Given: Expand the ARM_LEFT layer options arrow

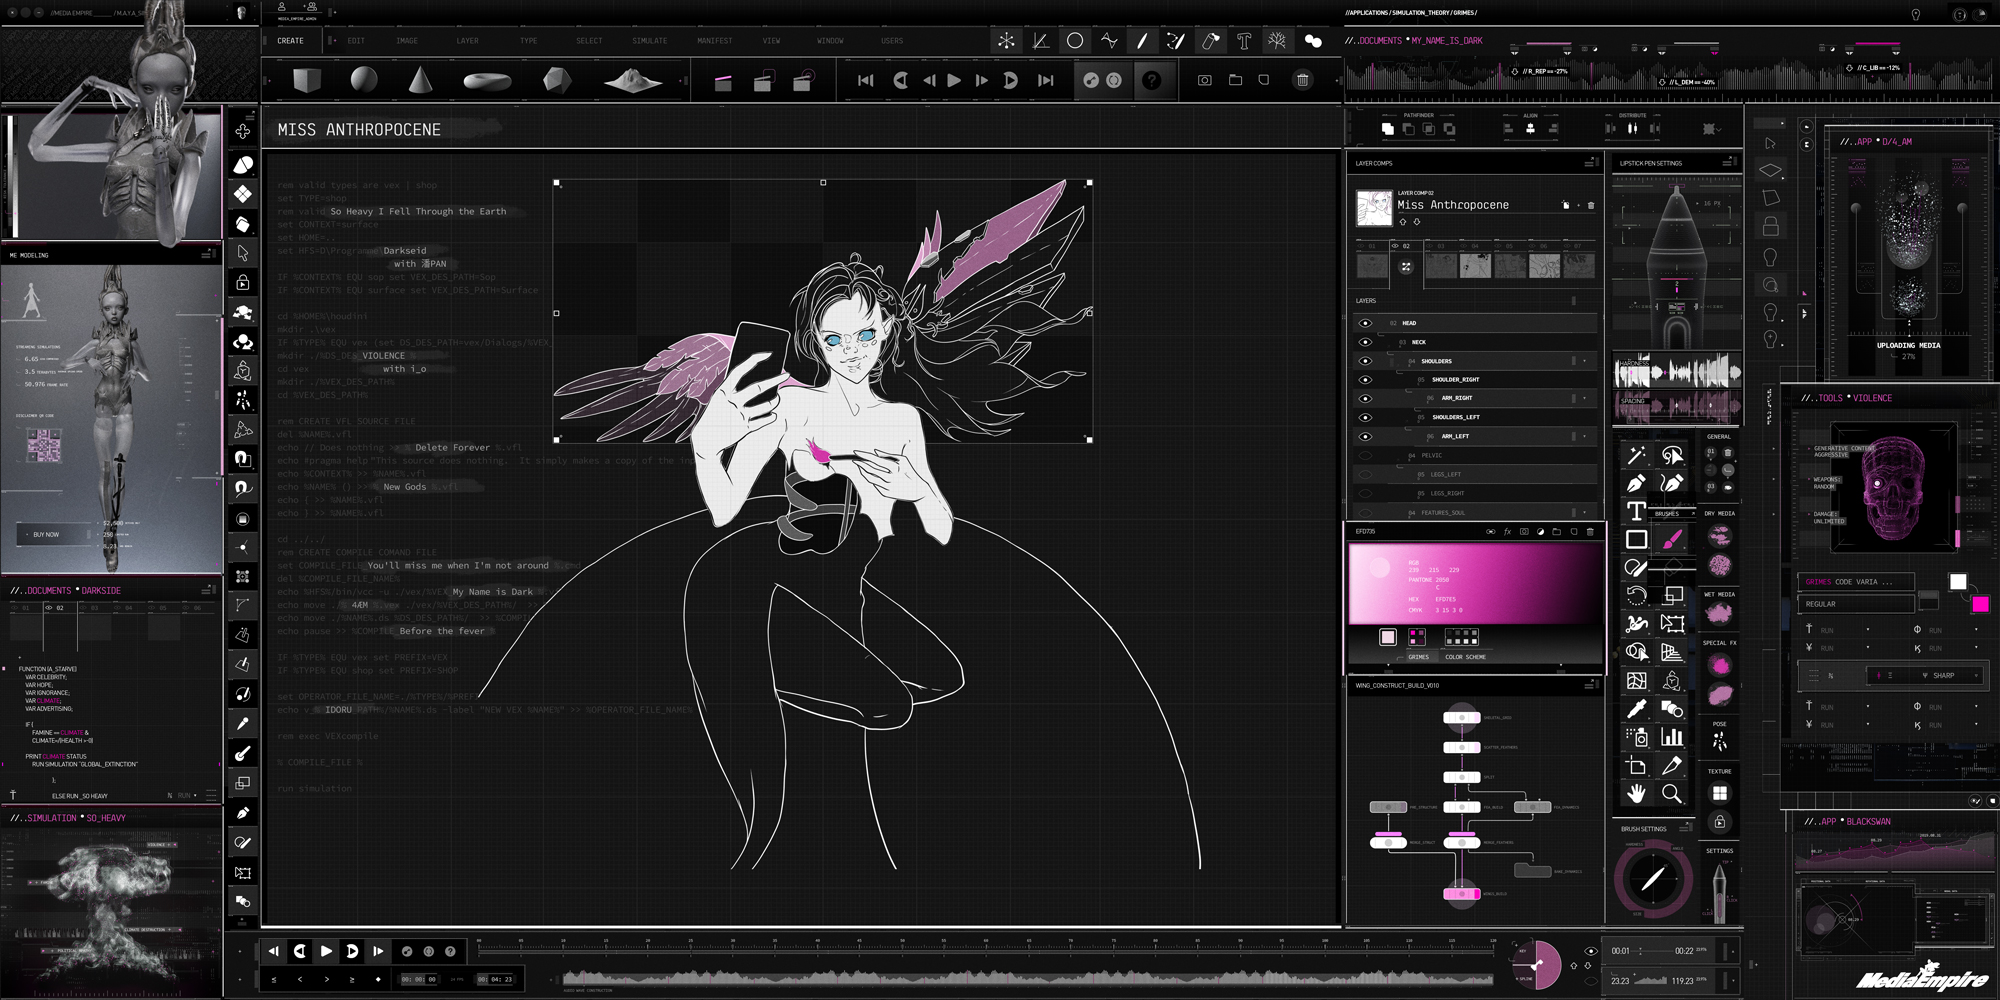Looking at the screenshot, I should 1584,436.
